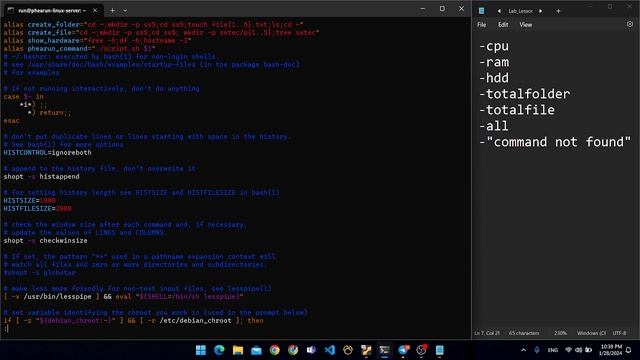Open the View menu in Notepad
Image resolution: width=640 pixels, height=360 pixels.
point(526,25)
